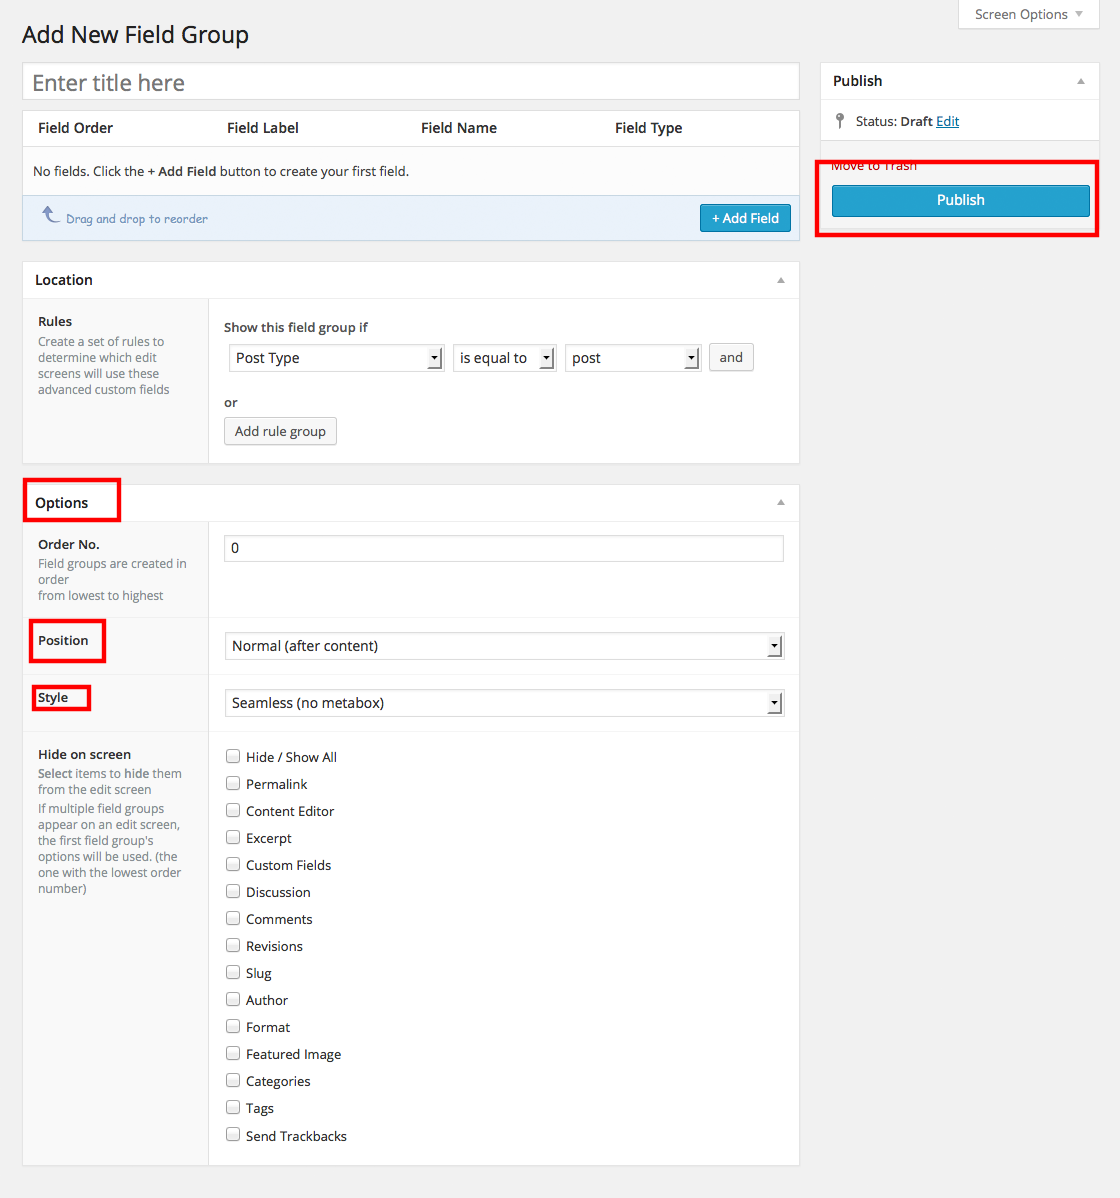Toggle the Custom Fields checkbox
1120x1198 pixels.
(x=233, y=865)
